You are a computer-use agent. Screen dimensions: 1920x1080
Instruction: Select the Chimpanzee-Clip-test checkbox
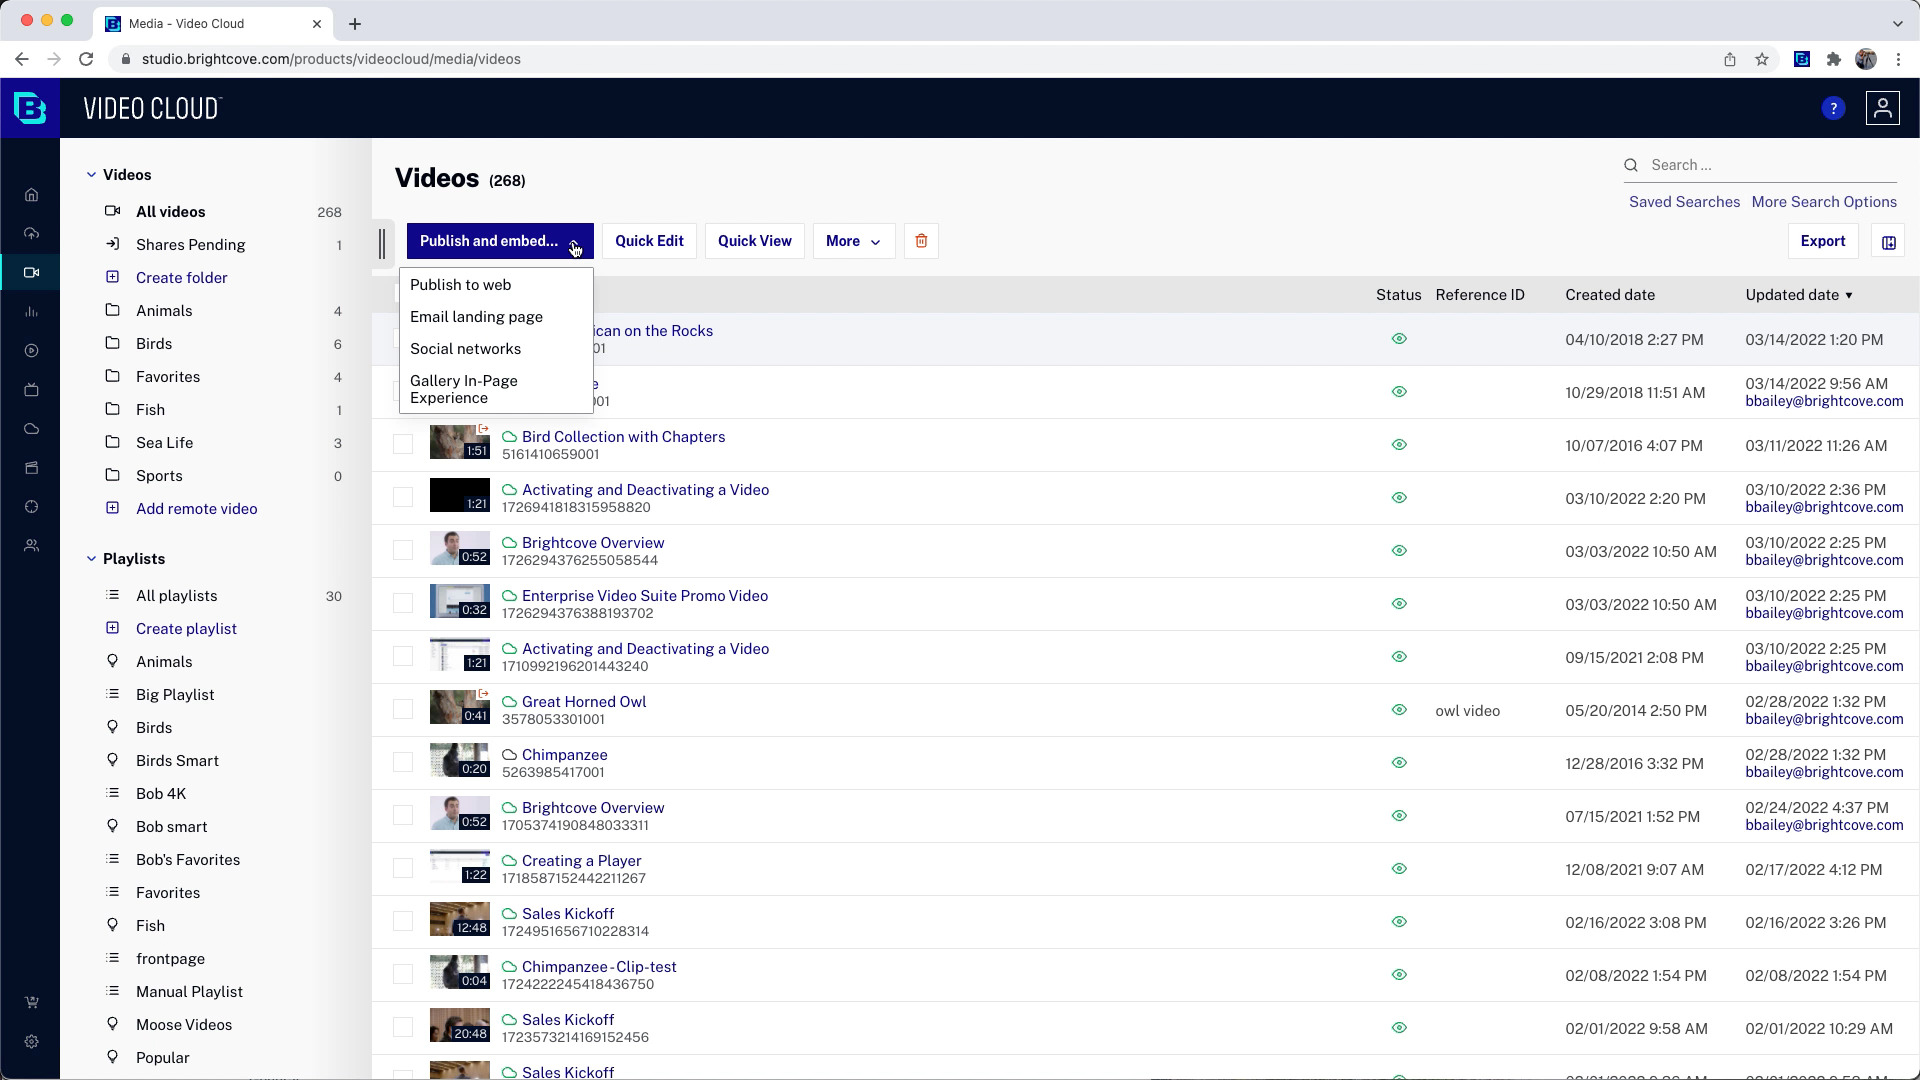tap(403, 974)
